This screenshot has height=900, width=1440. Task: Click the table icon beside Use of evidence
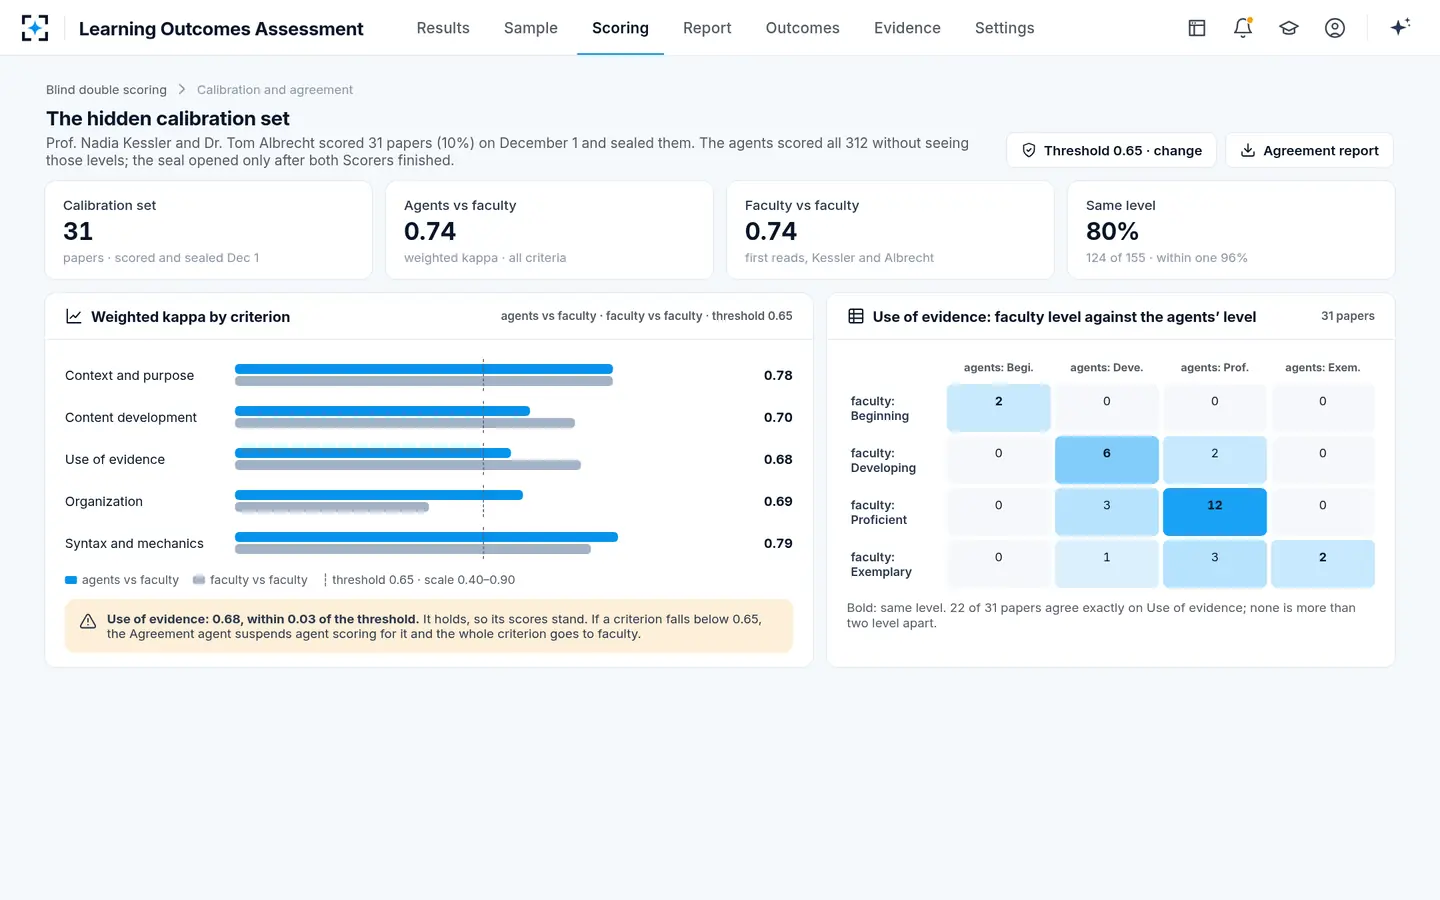856,316
